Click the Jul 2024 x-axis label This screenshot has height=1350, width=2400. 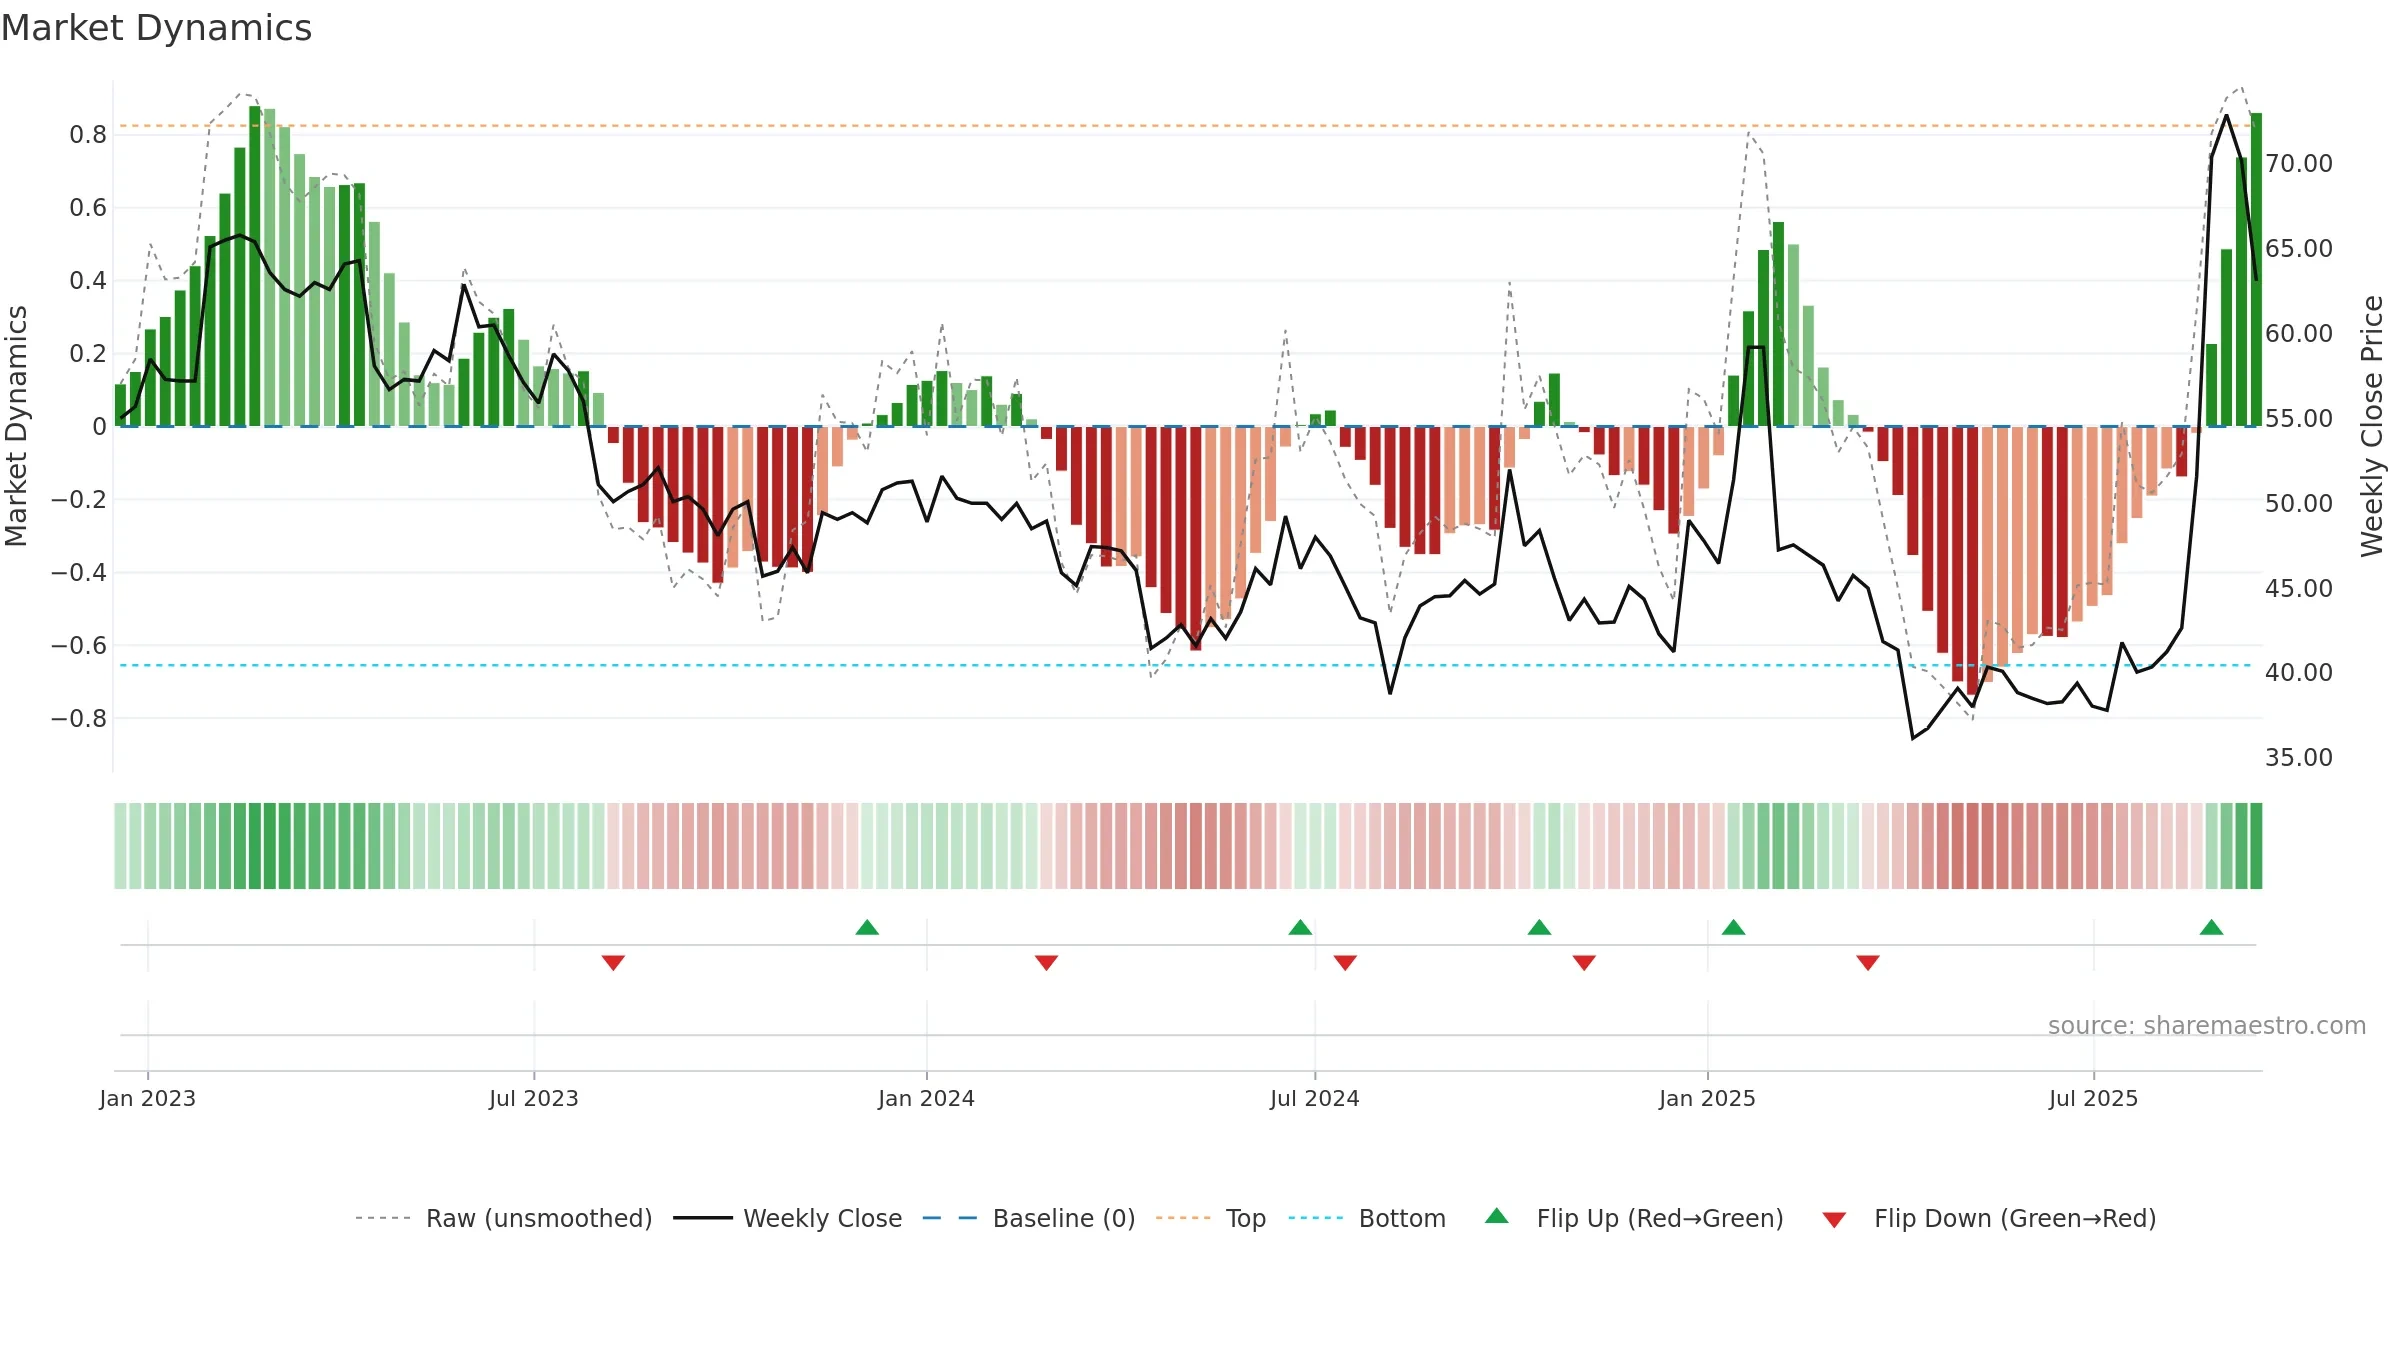point(1314,1098)
